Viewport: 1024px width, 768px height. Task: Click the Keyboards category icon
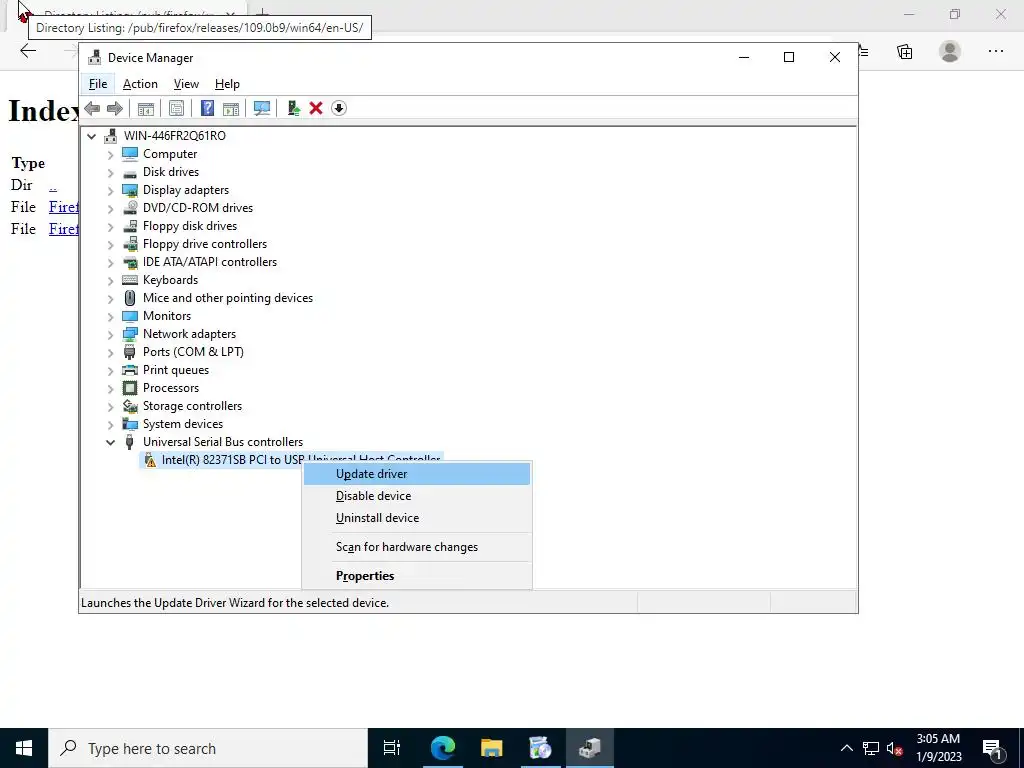pyautogui.click(x=130, y=280)
